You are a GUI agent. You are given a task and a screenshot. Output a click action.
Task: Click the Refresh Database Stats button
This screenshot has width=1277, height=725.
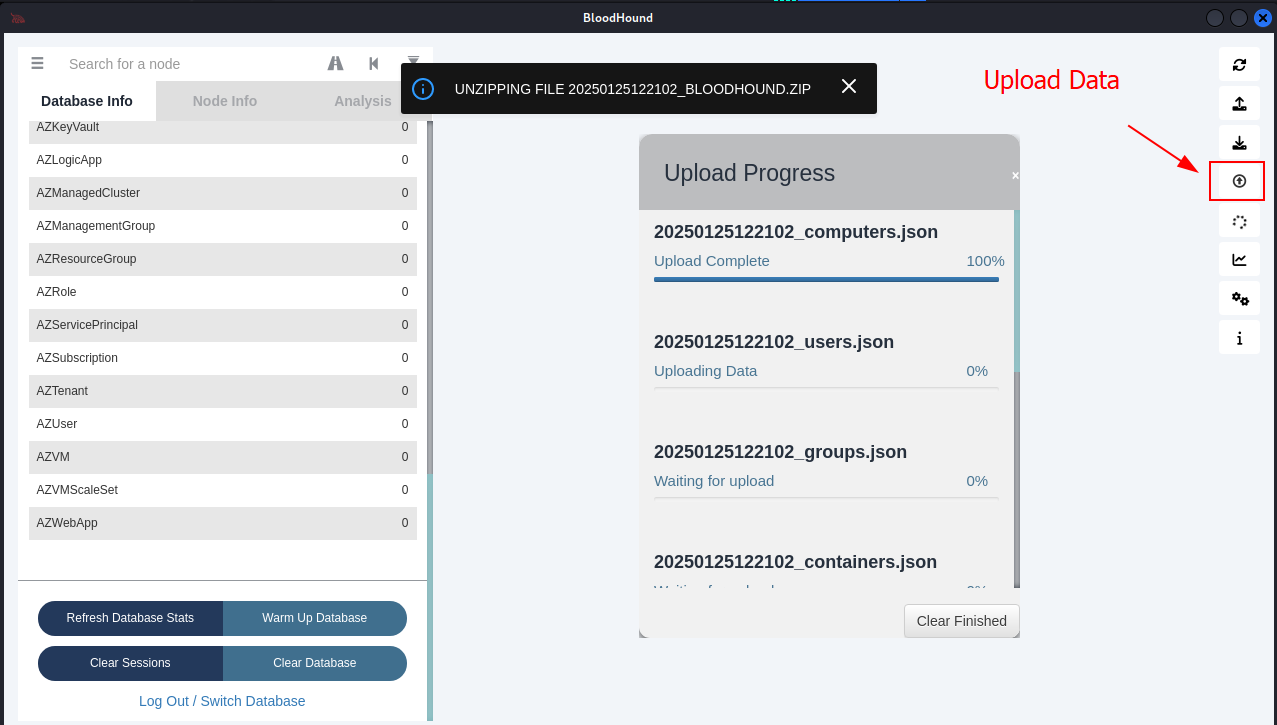130,618
